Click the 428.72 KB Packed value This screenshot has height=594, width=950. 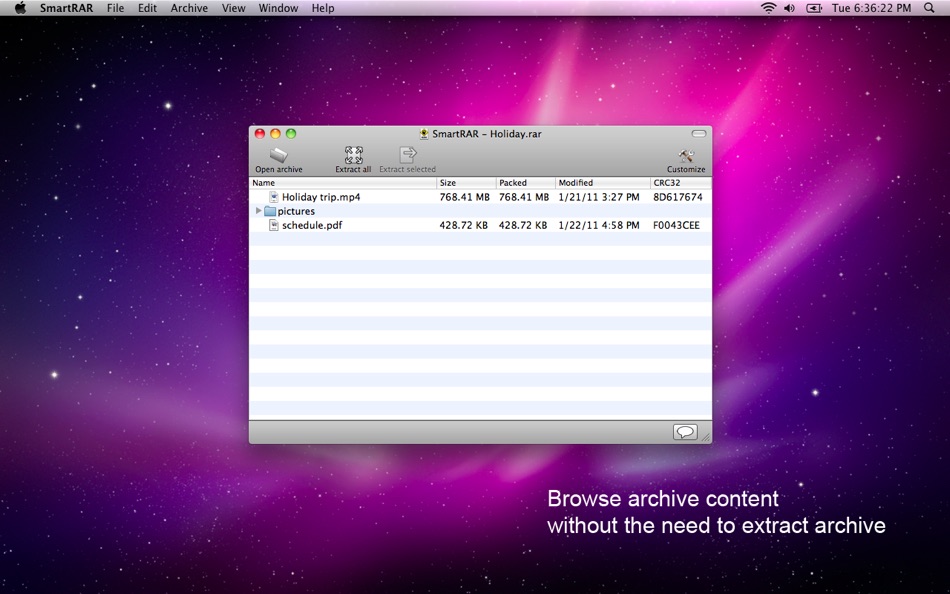523,225
